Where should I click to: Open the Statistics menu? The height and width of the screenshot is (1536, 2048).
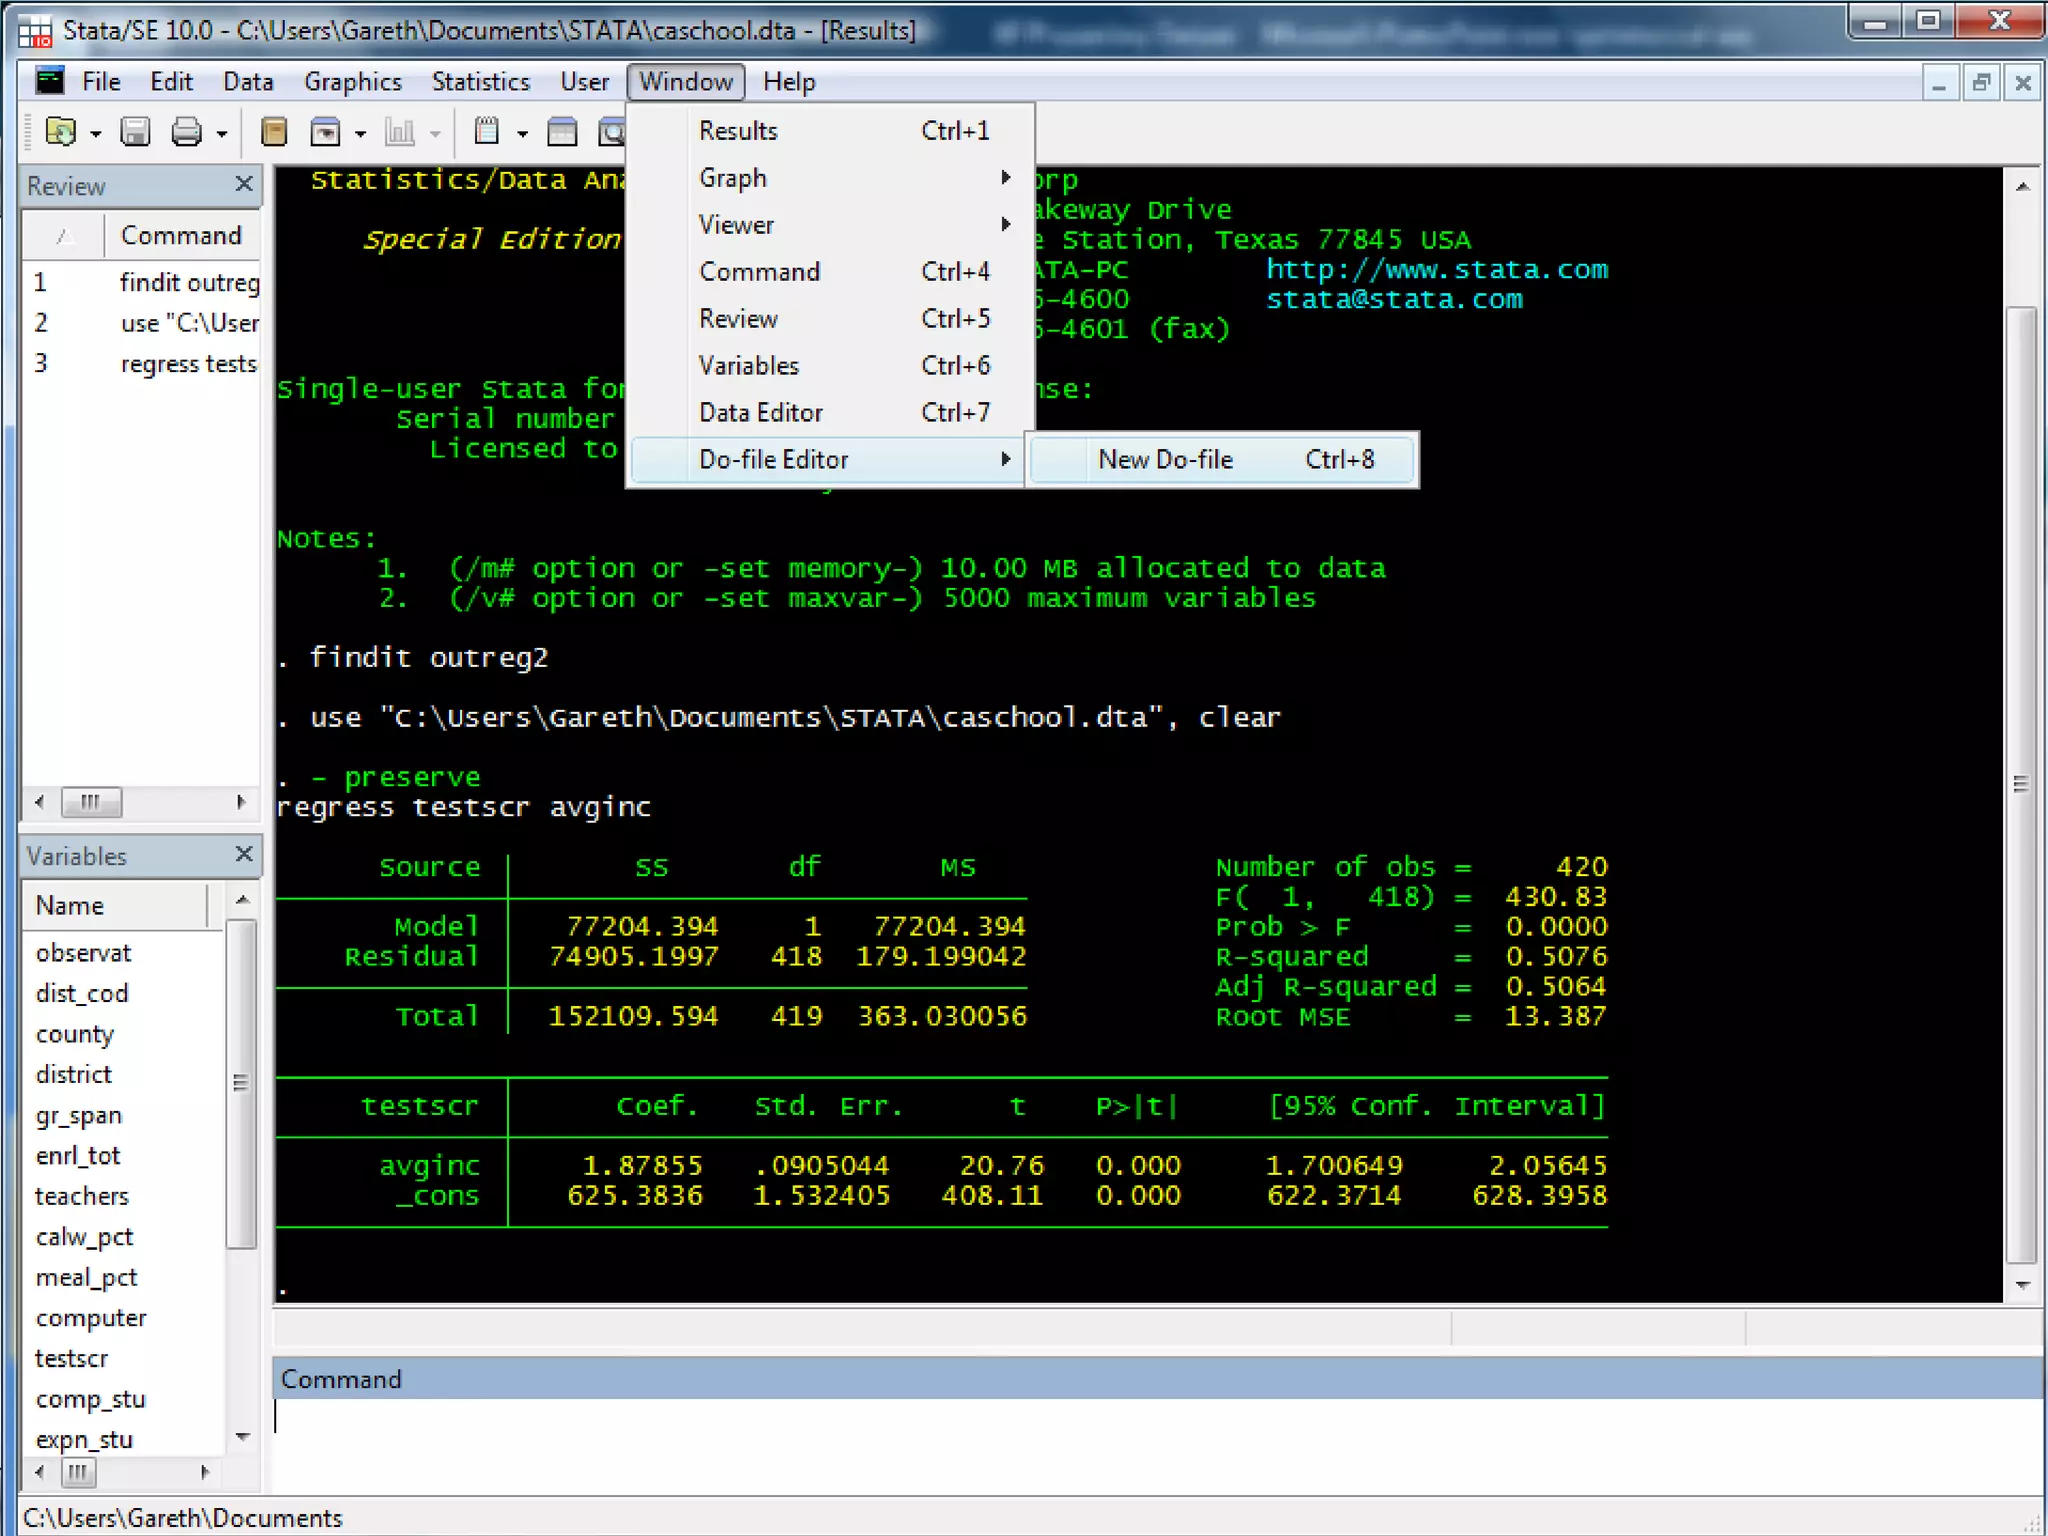480,82
